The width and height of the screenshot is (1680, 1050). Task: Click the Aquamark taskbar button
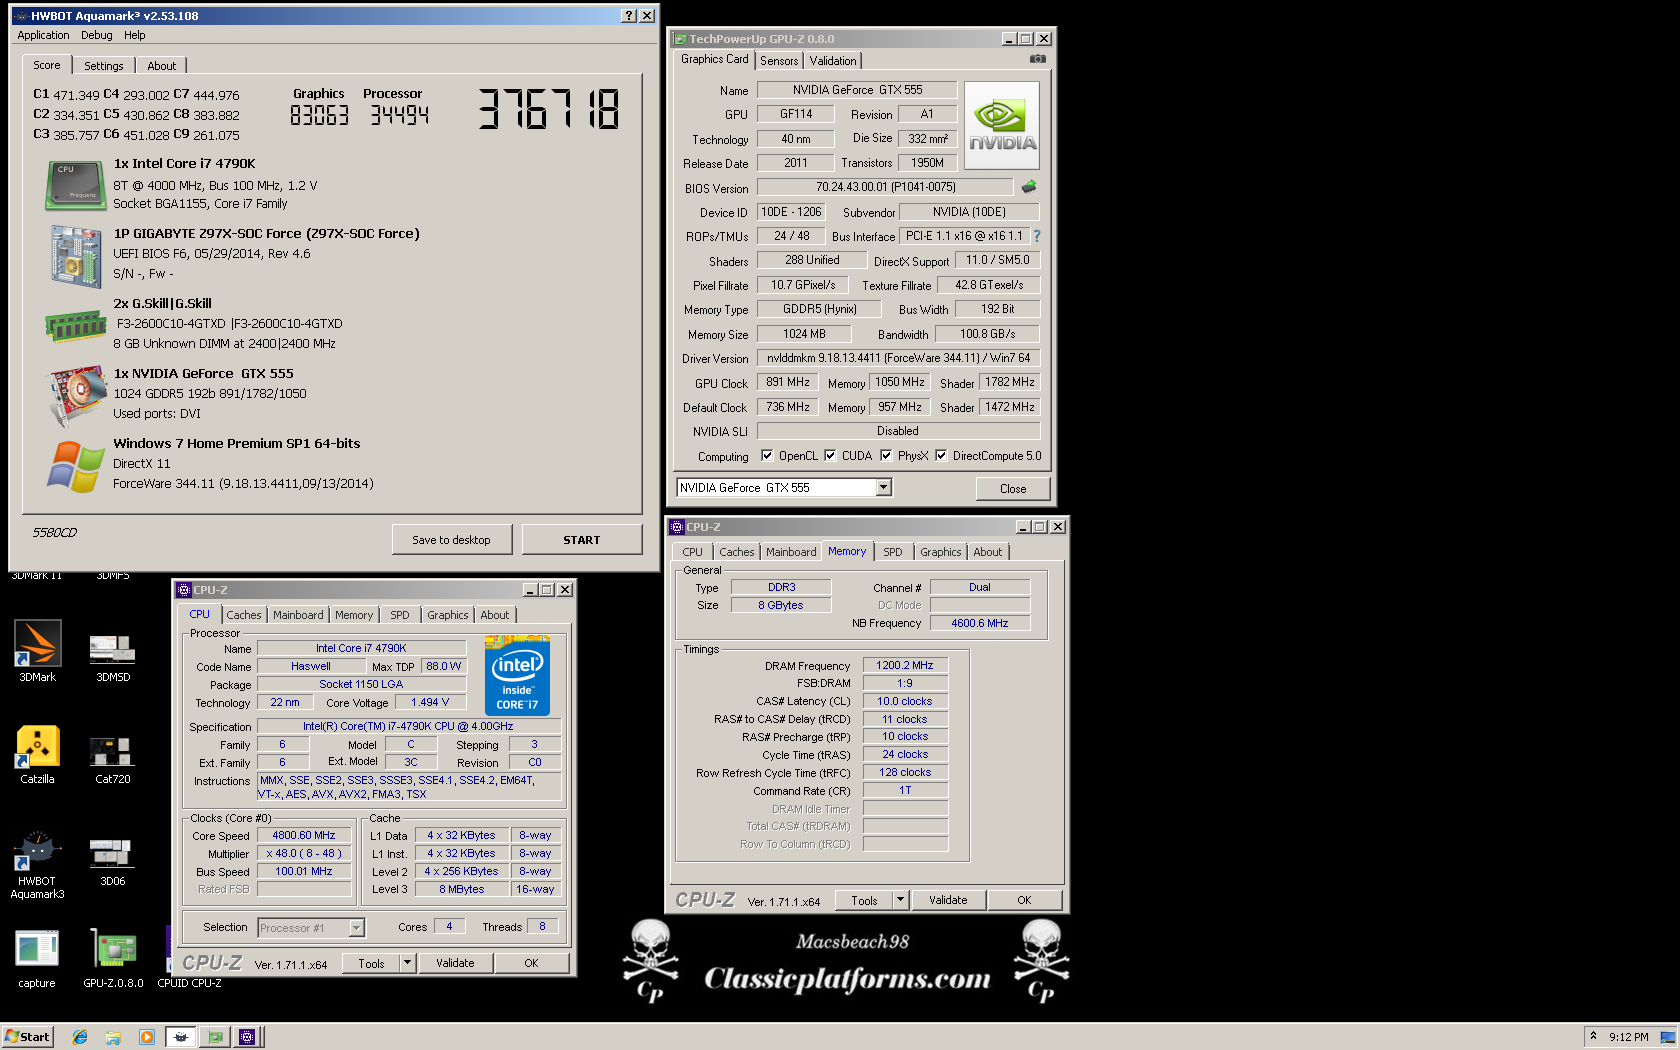(181, 1037)
